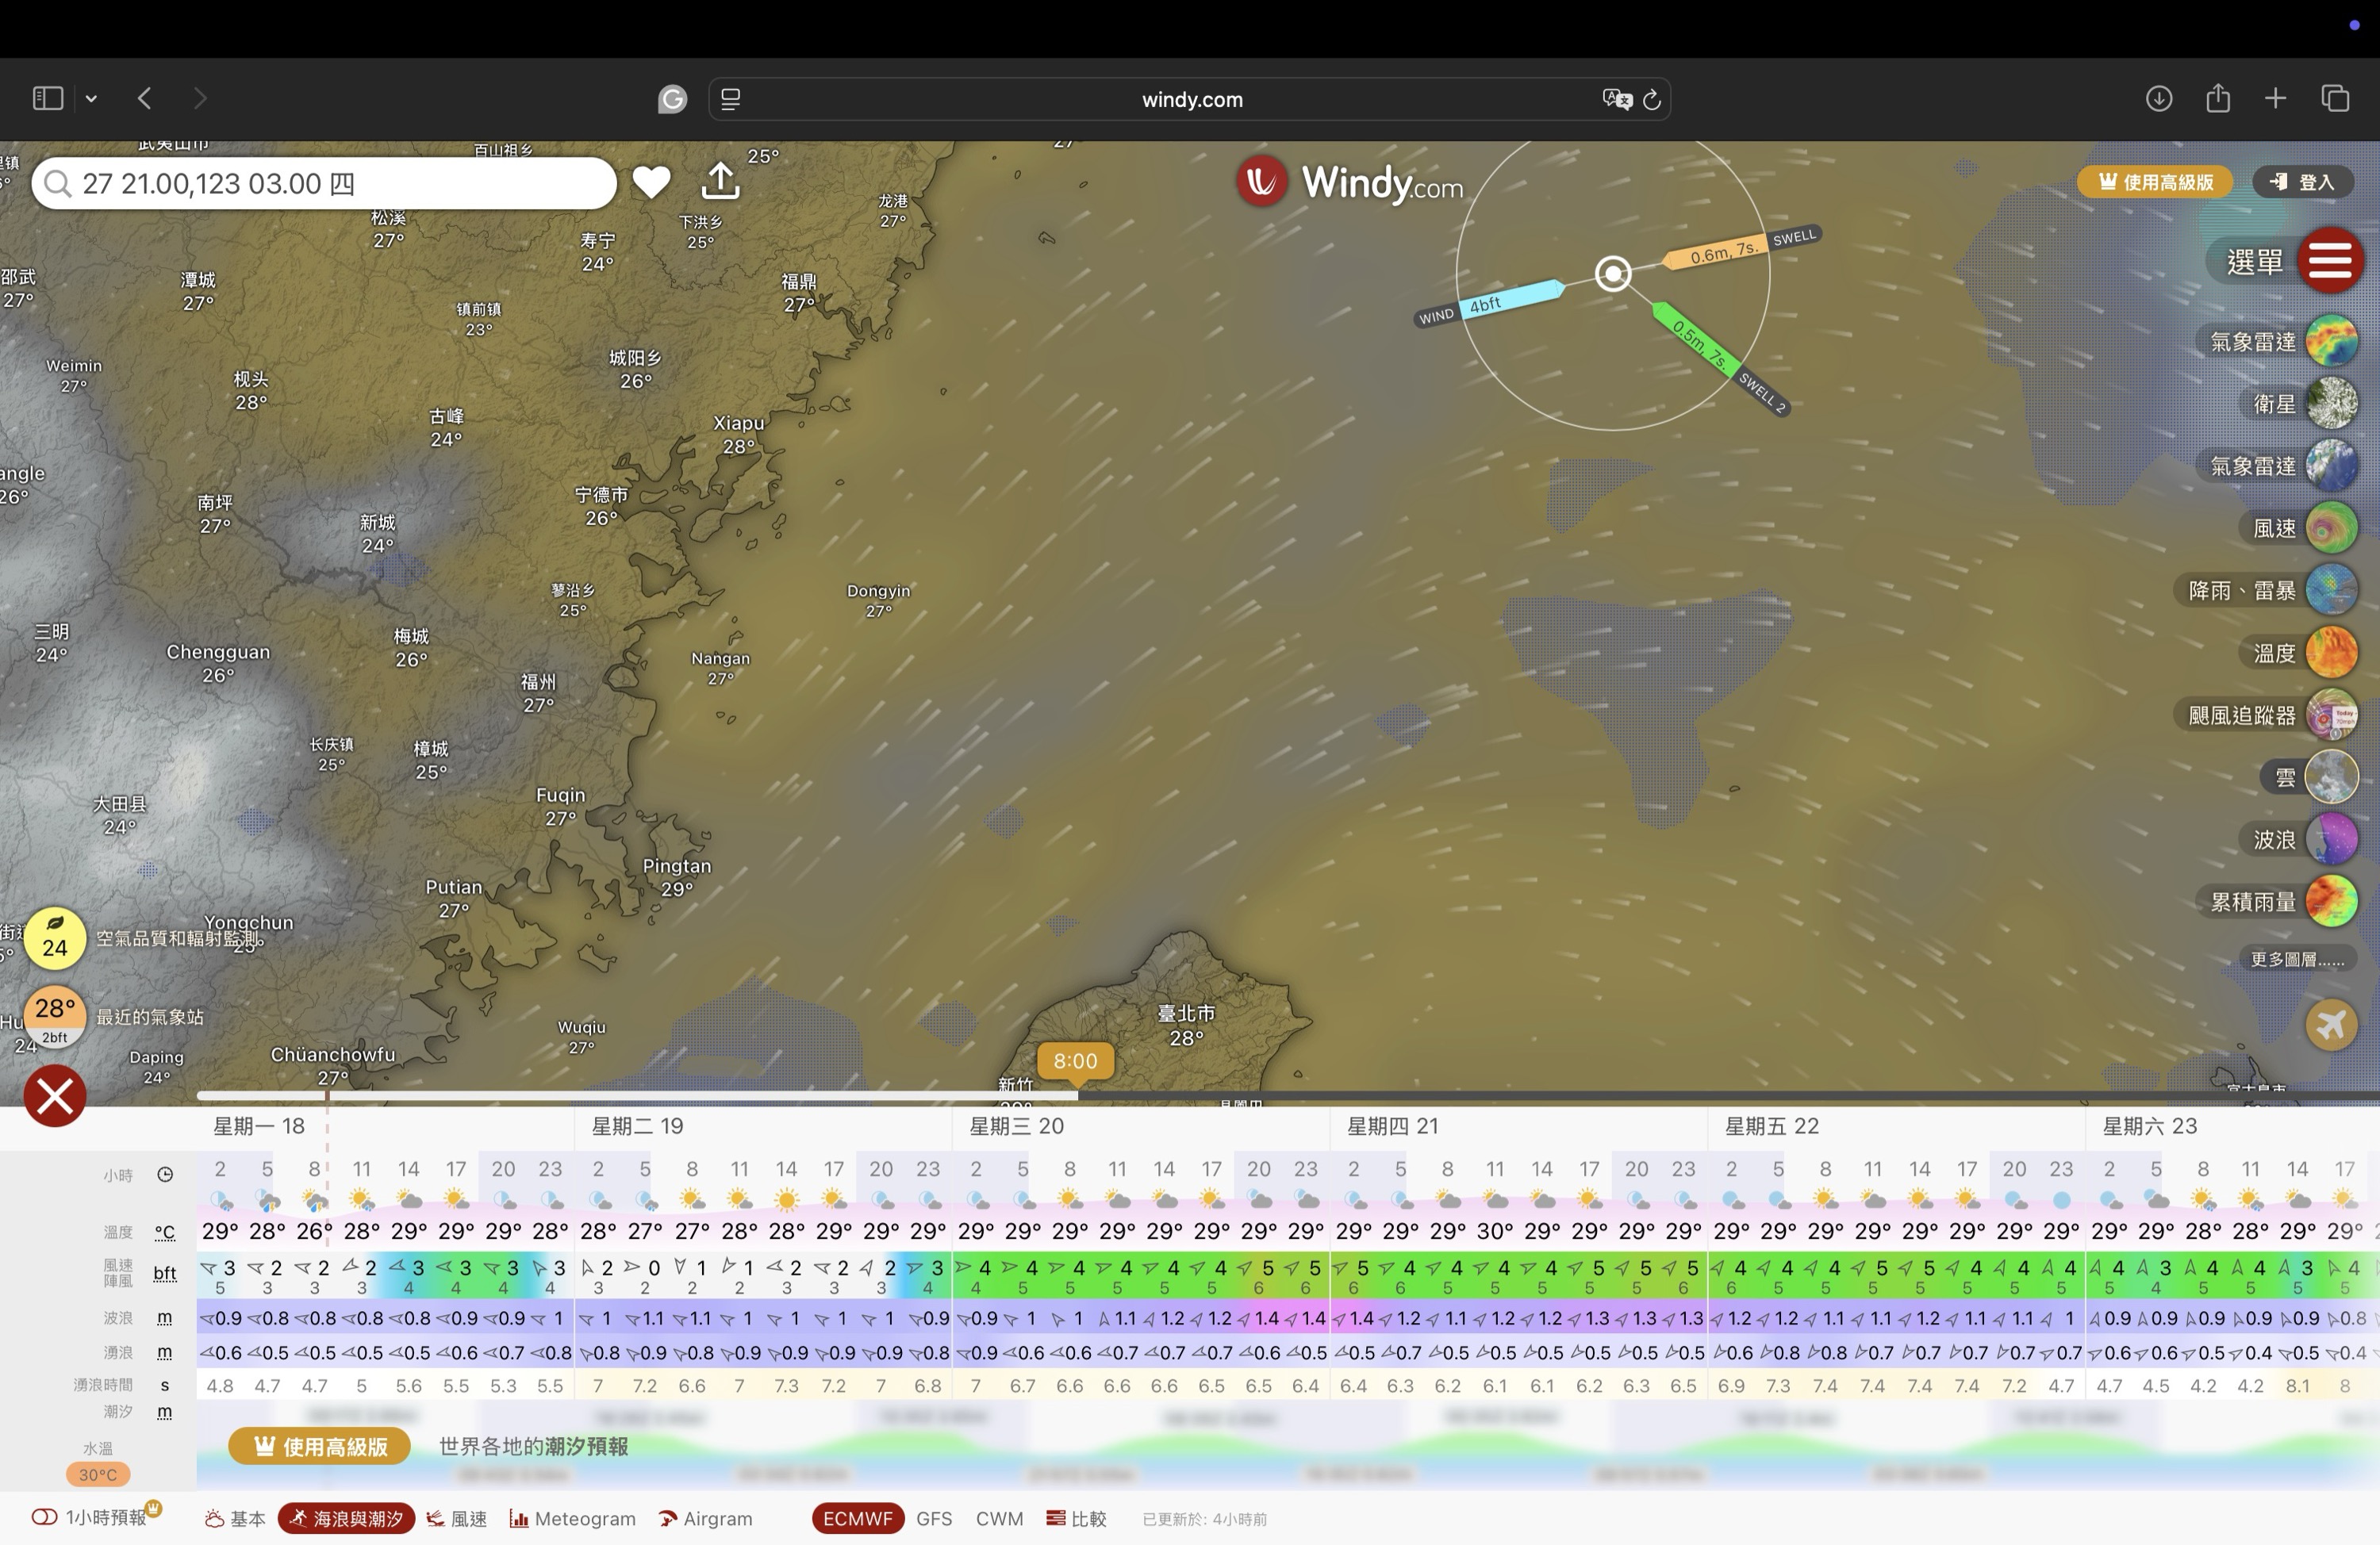
Task: Select the ECMWF forecast model
Action: pyautogui.click(x=857, y=1518)
